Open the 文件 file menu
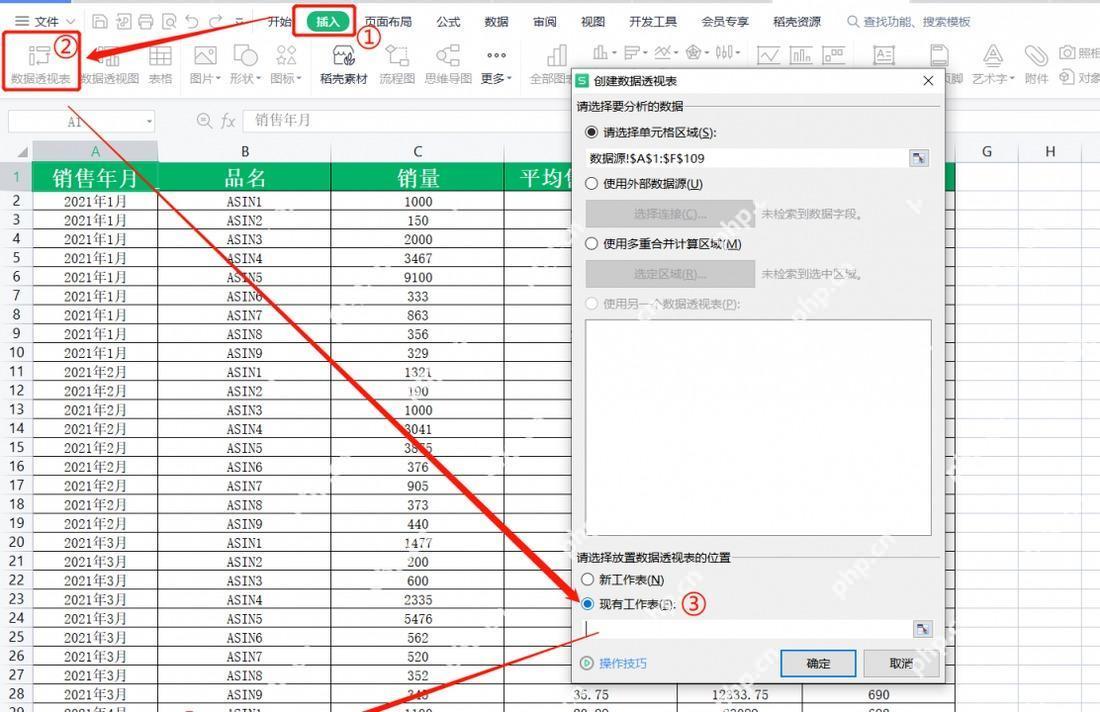This screenshot has height=712, width=1100. [46, 22]
